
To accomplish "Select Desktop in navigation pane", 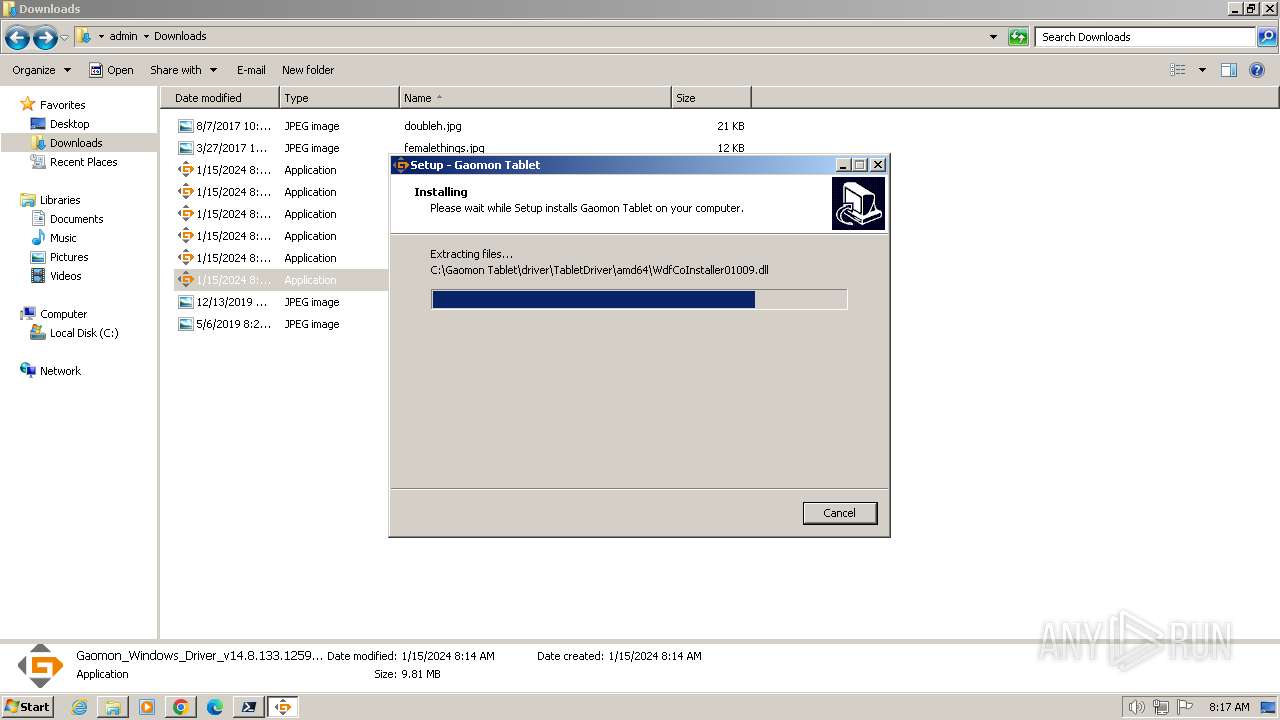I will point(69,124).
